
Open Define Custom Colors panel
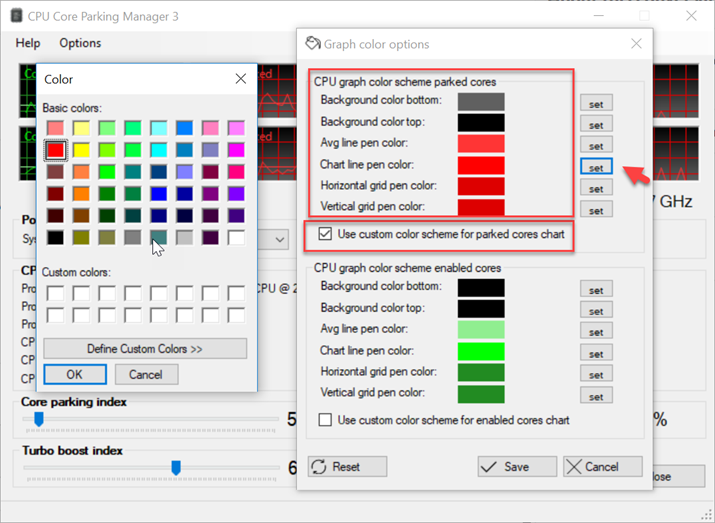pyautogui.click(x=145, y=349)
